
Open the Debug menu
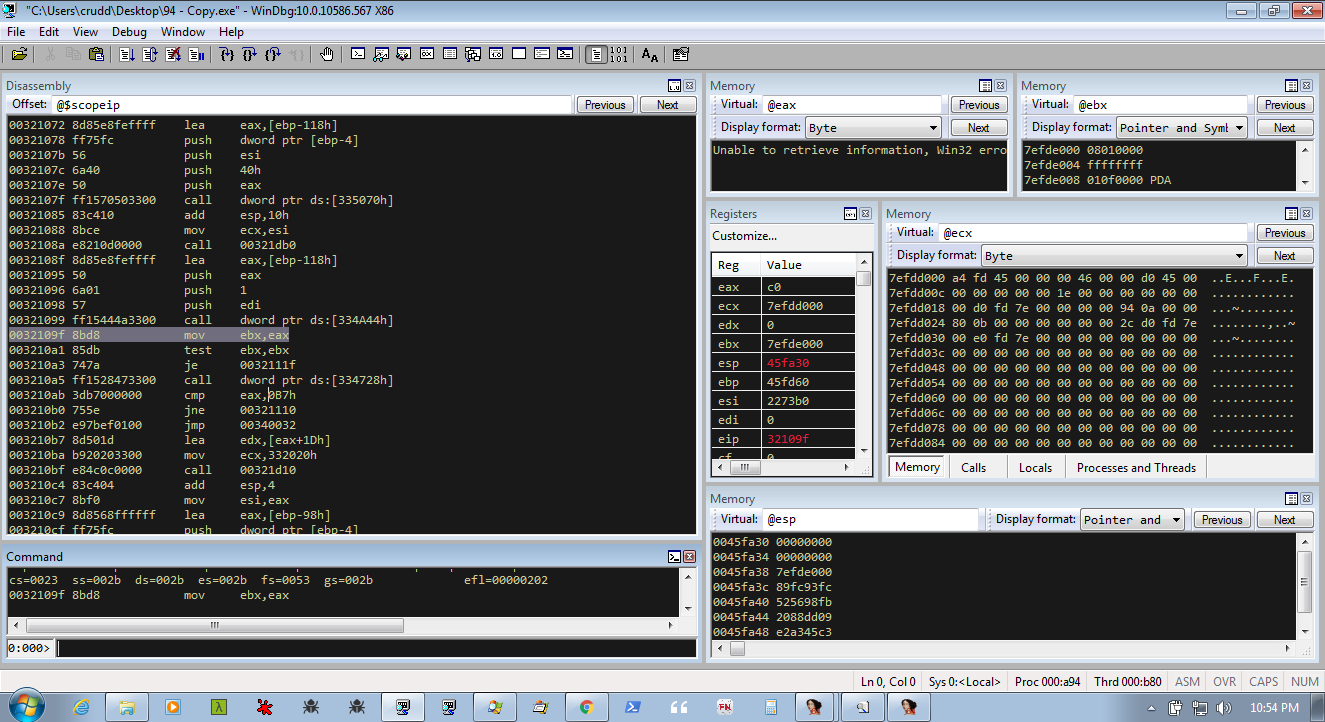coord(129,32)
